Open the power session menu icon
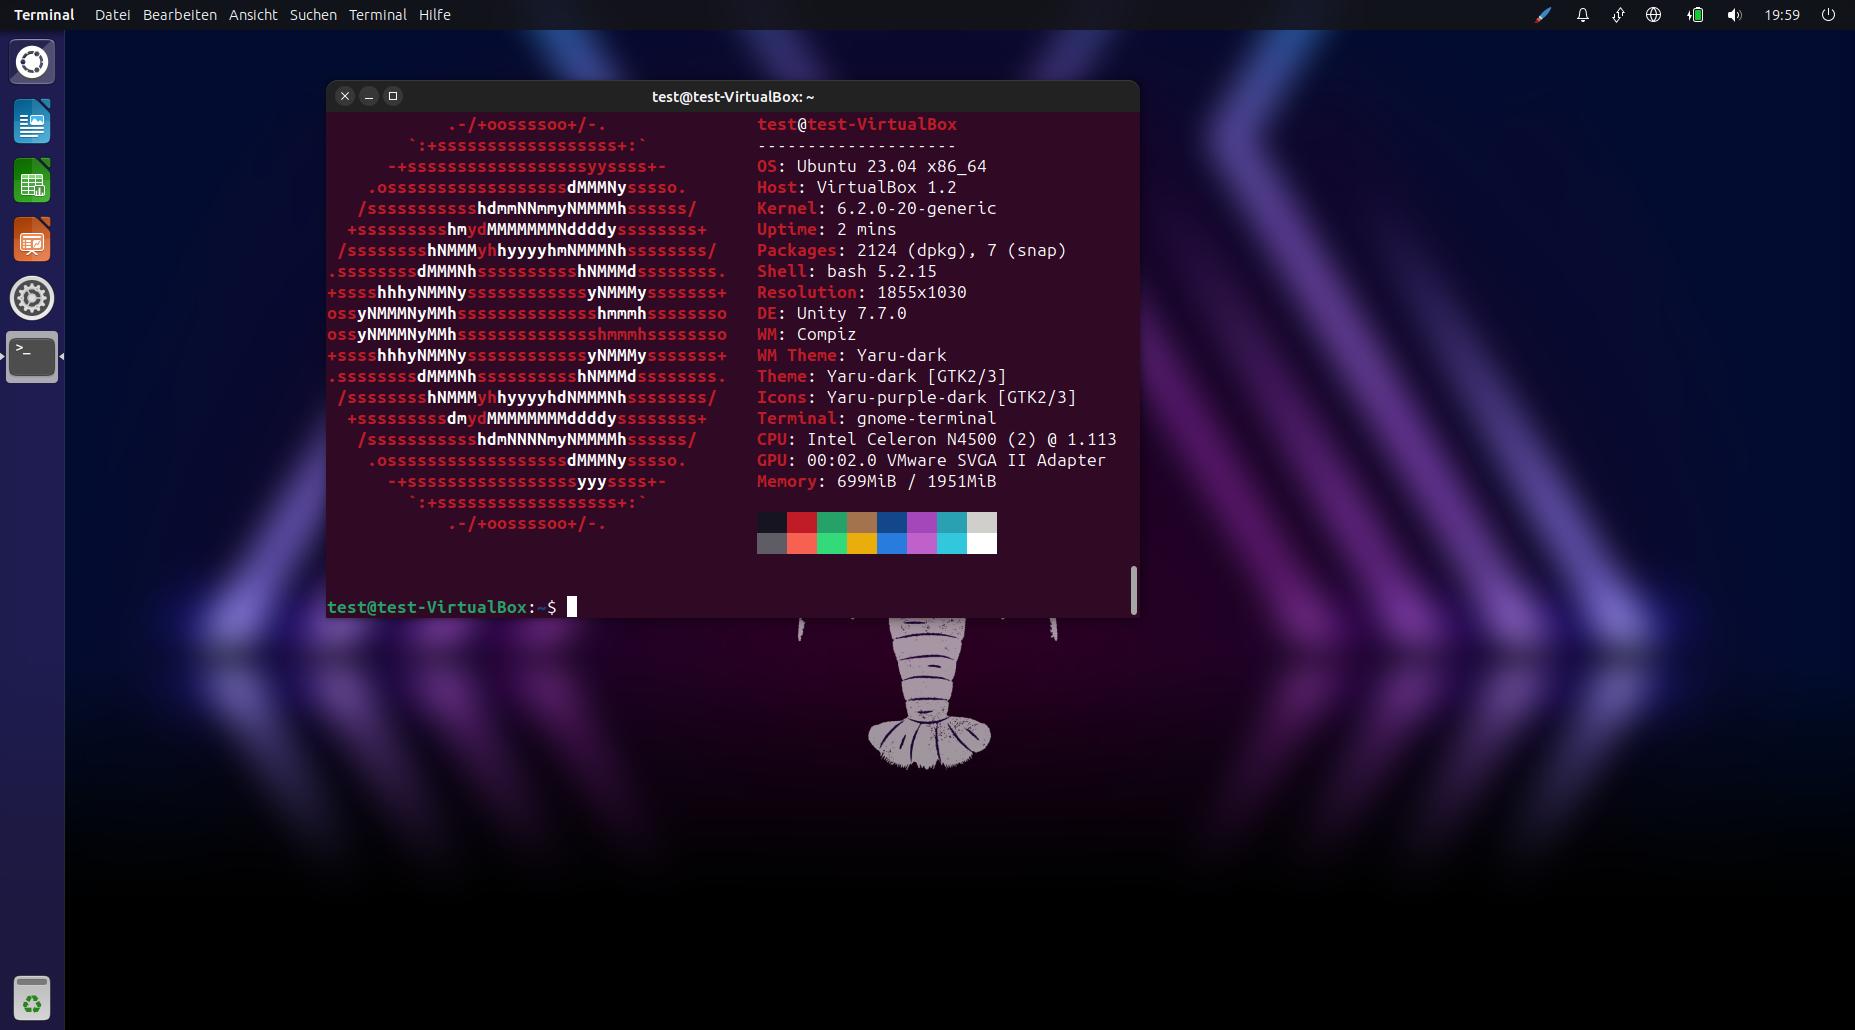Viewport: 1855px width, 1030px height. pos(1828,15)
